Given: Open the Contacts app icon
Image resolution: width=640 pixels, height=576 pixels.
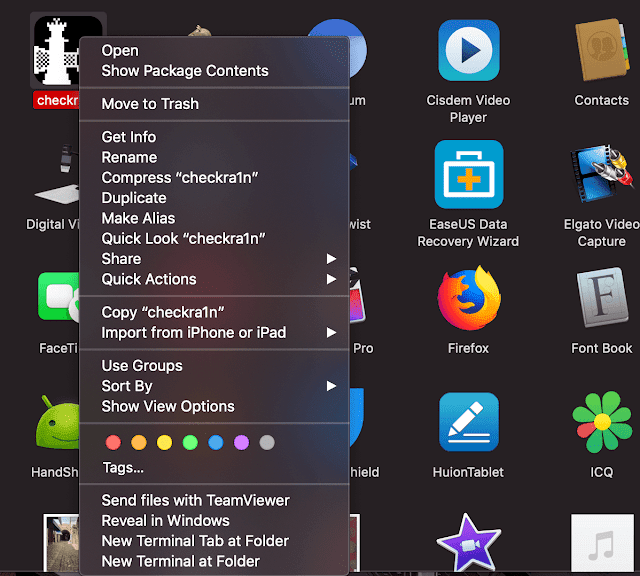Looking at the screenshot, I should pyautogui.click(x=601, y=50).
